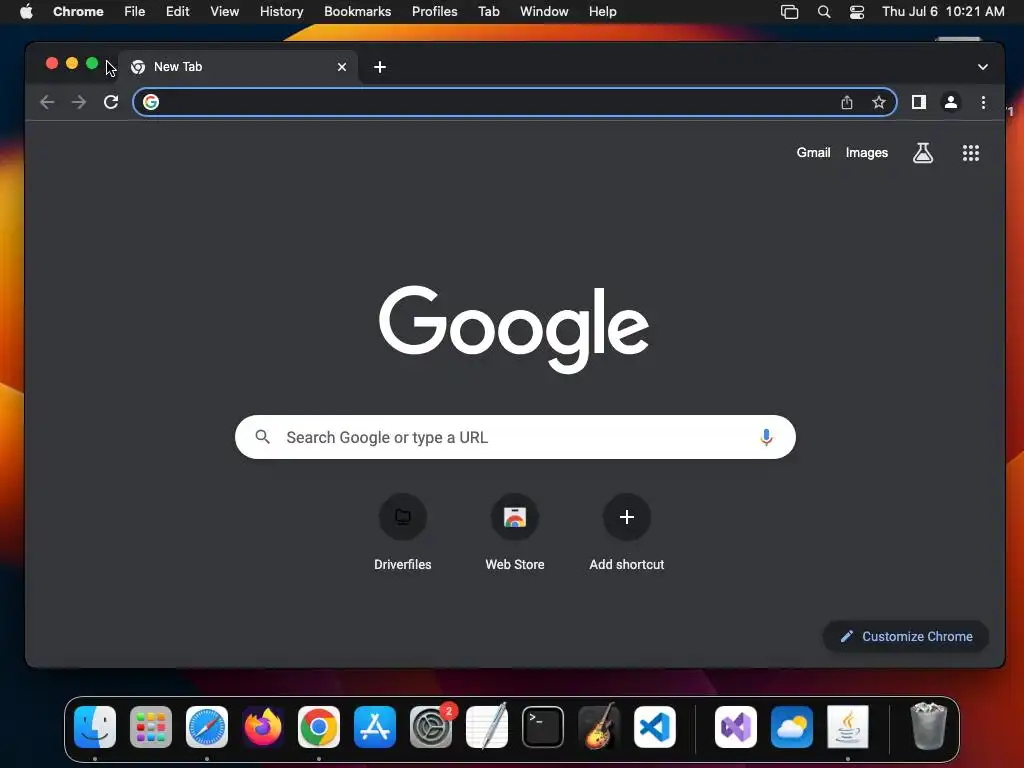Screen dimensions: 1024x768
Task: Open the Tab menu
Action: coord(488,11)
